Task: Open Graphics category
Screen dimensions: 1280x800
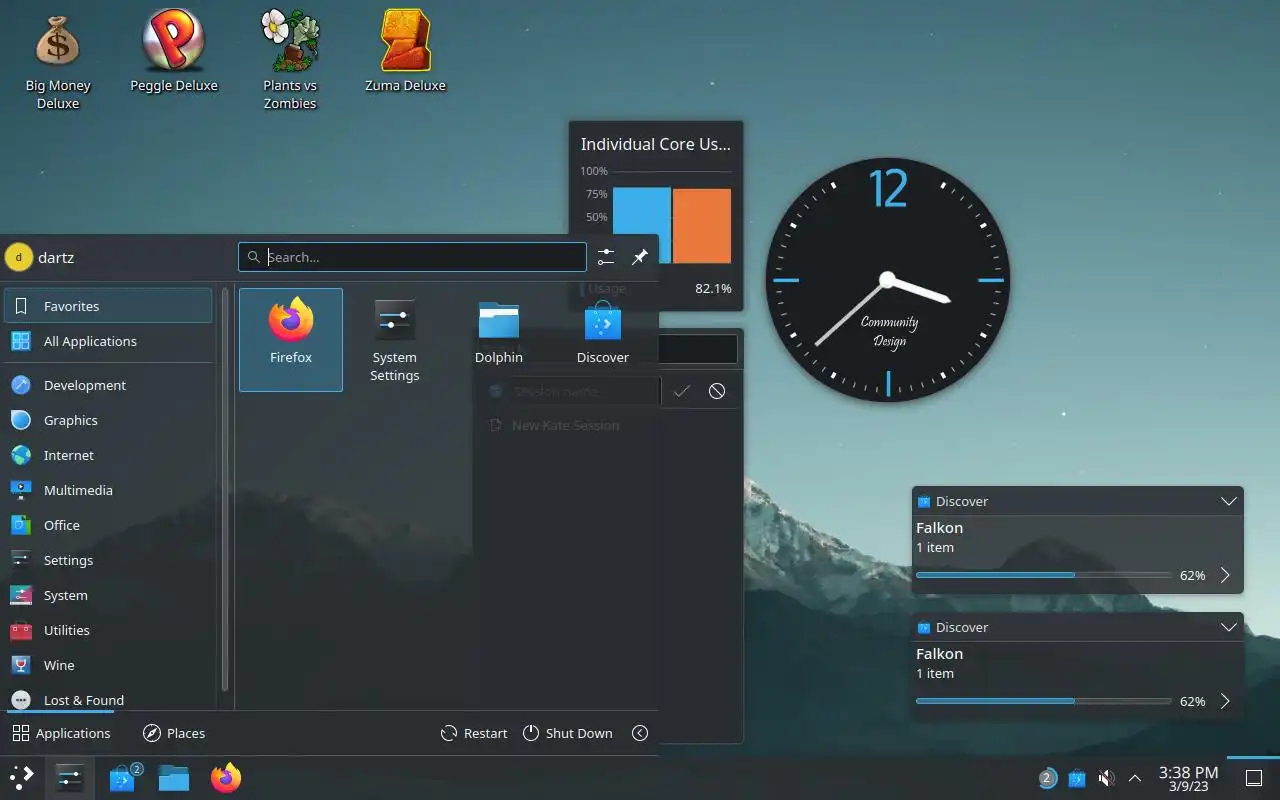Action: pos(108,420)
